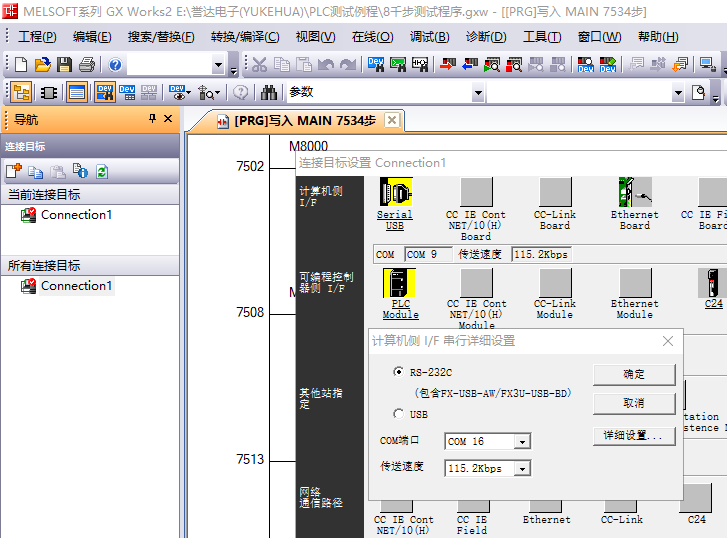Click the Dev device list grid icon
727x538 pixels.
pyautogui.click(x=127, y=93)
